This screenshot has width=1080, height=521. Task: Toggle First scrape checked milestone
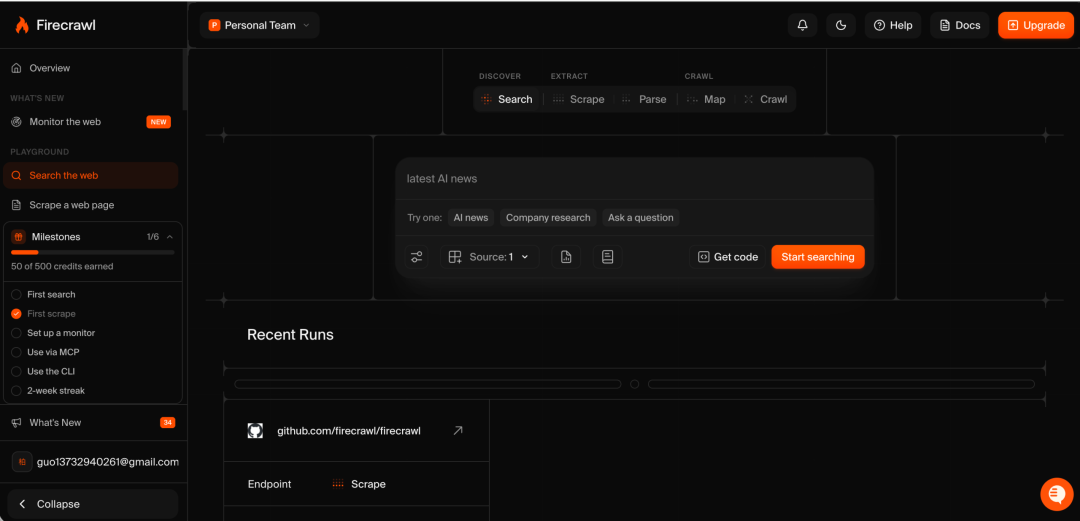(17, 314)
